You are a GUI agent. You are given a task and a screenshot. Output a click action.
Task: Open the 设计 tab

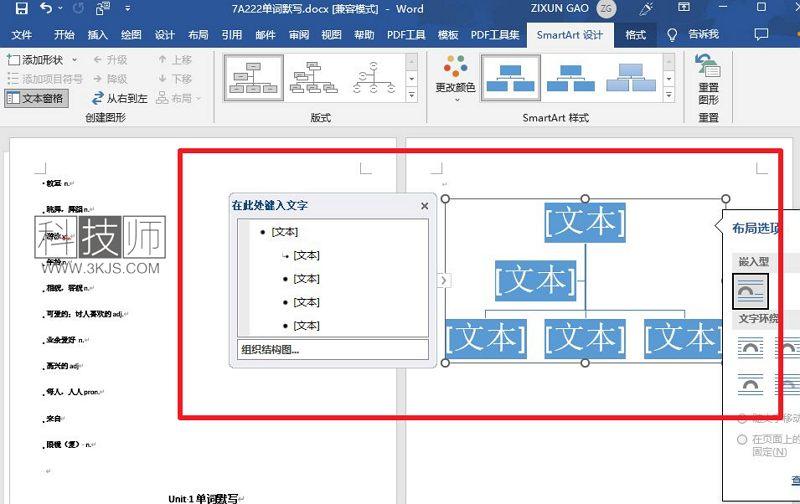164,35
